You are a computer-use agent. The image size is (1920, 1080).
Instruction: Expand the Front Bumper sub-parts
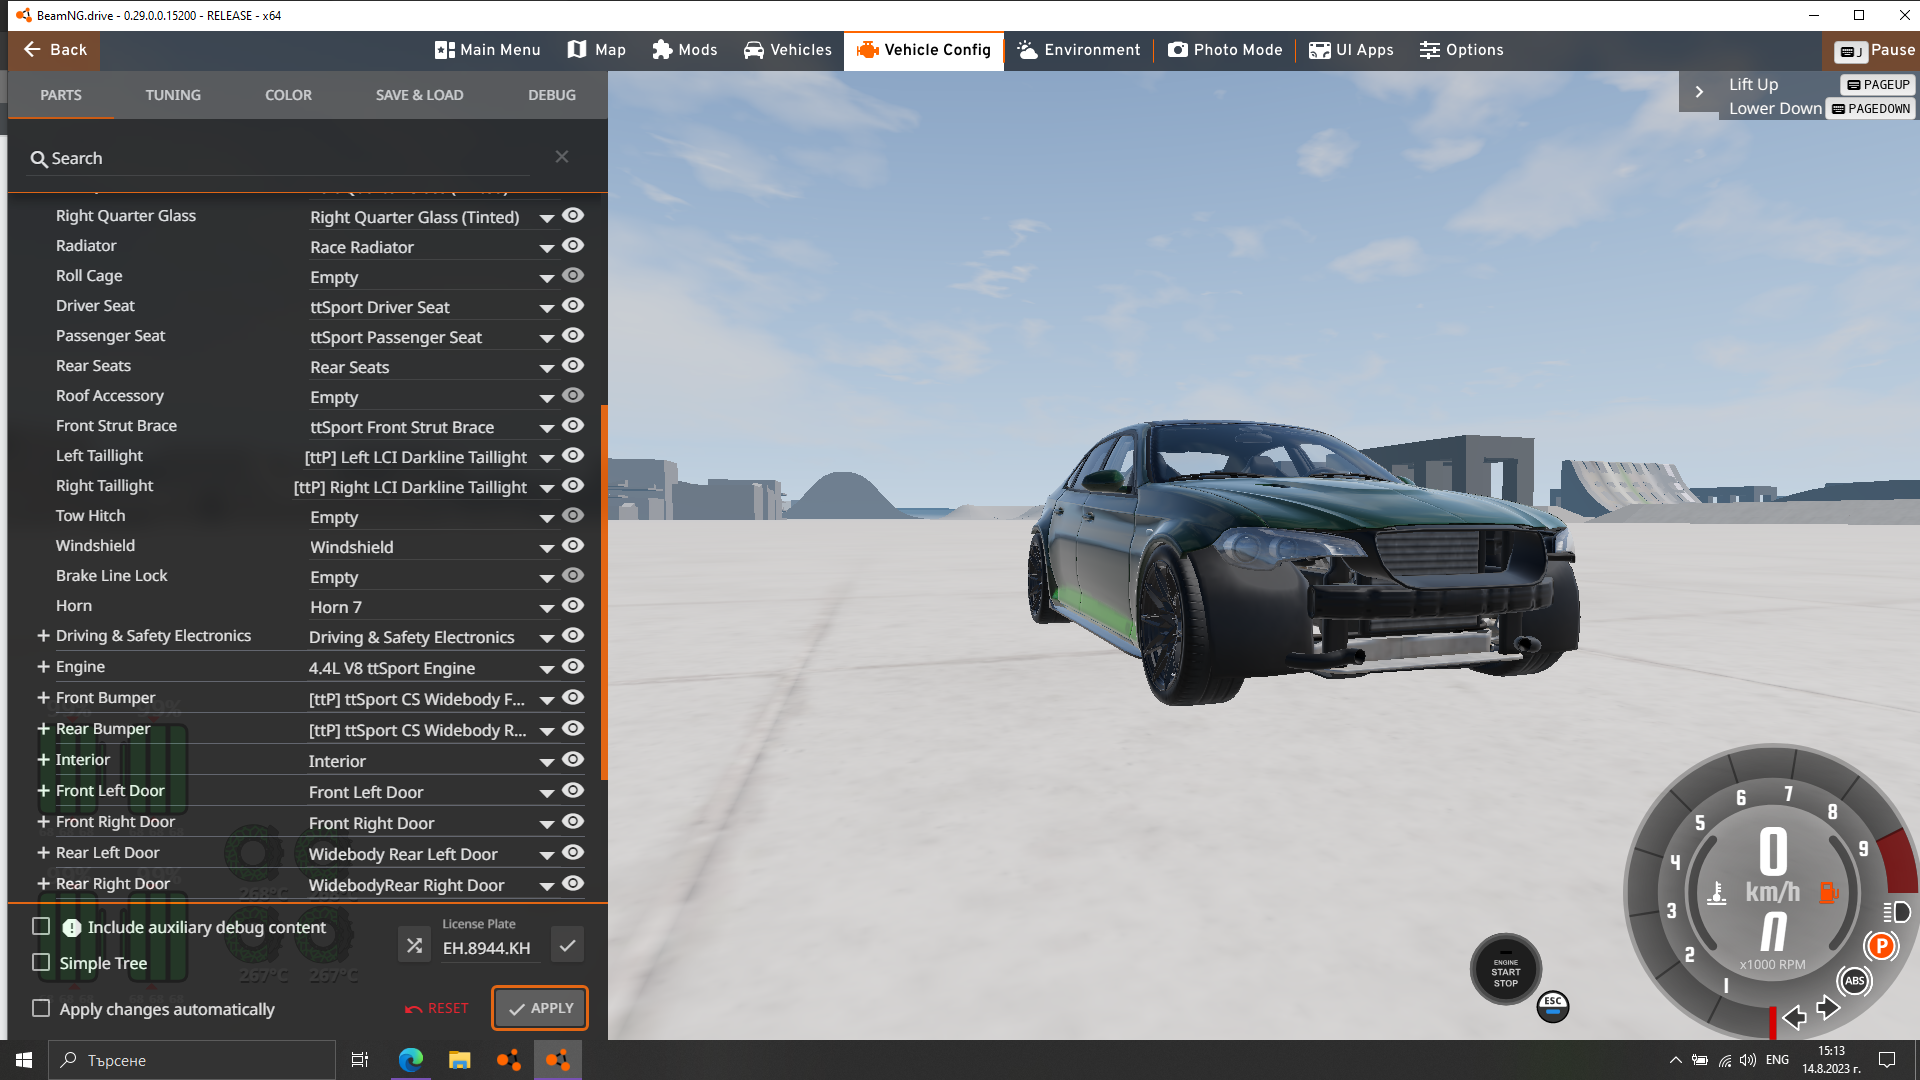(43, 697)
